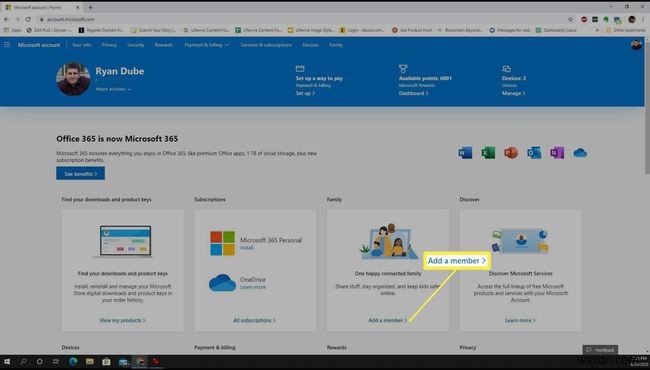
Task: Click the laptop illustration in downloads card
Action: click(125, 242)
